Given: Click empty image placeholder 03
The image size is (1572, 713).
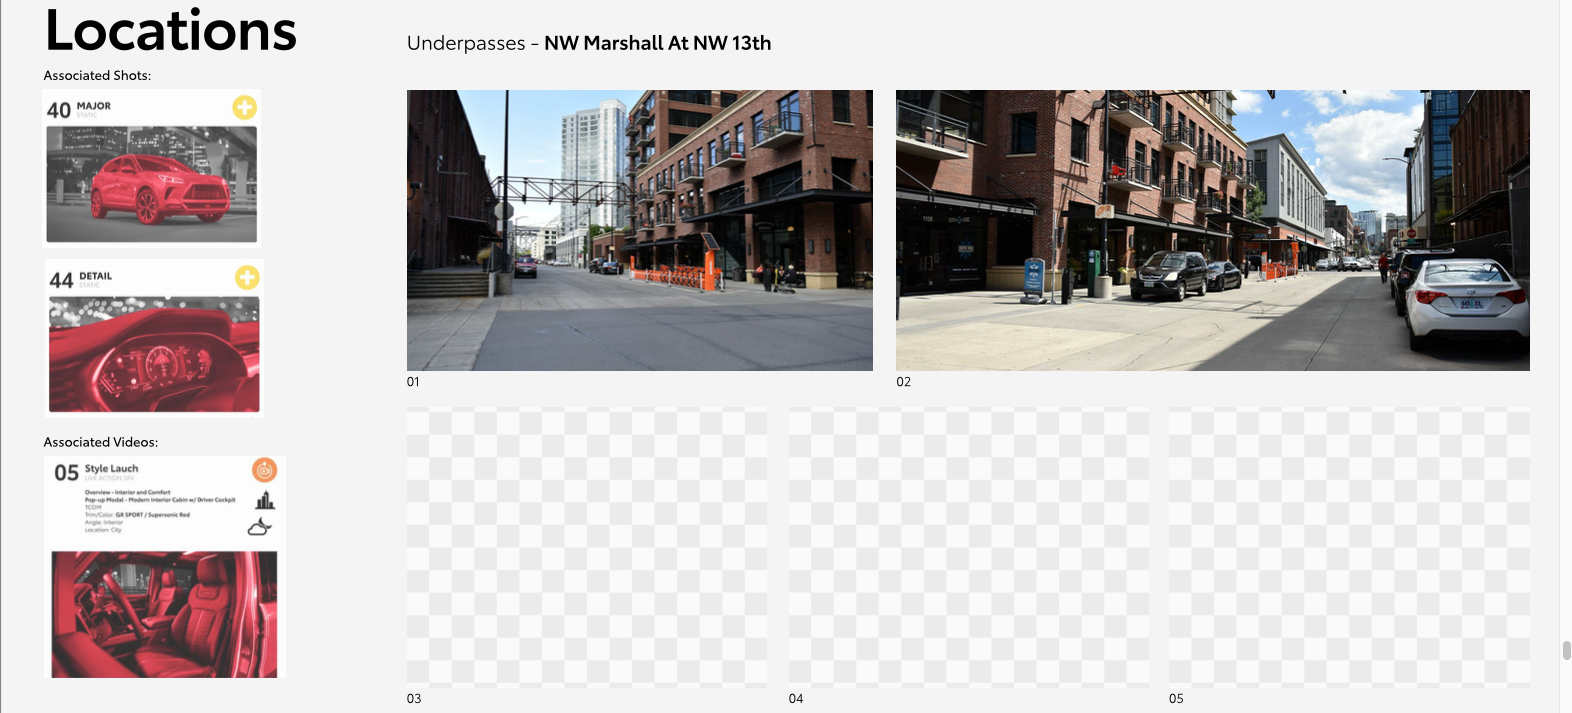Looking at the screenshot, I should point(586,546).
